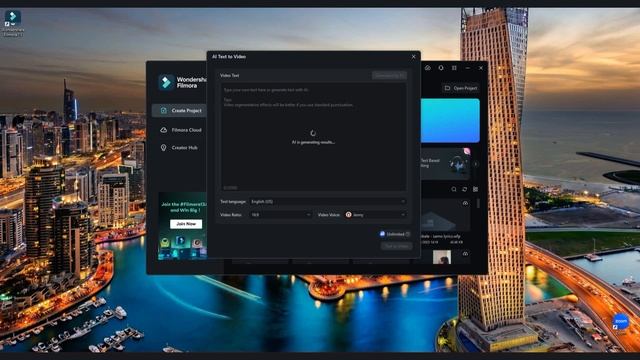The width and height of the screenshot is (640, 360).
Task: Click the refresh icon above recent projects
Action: (x=464, y=189)
